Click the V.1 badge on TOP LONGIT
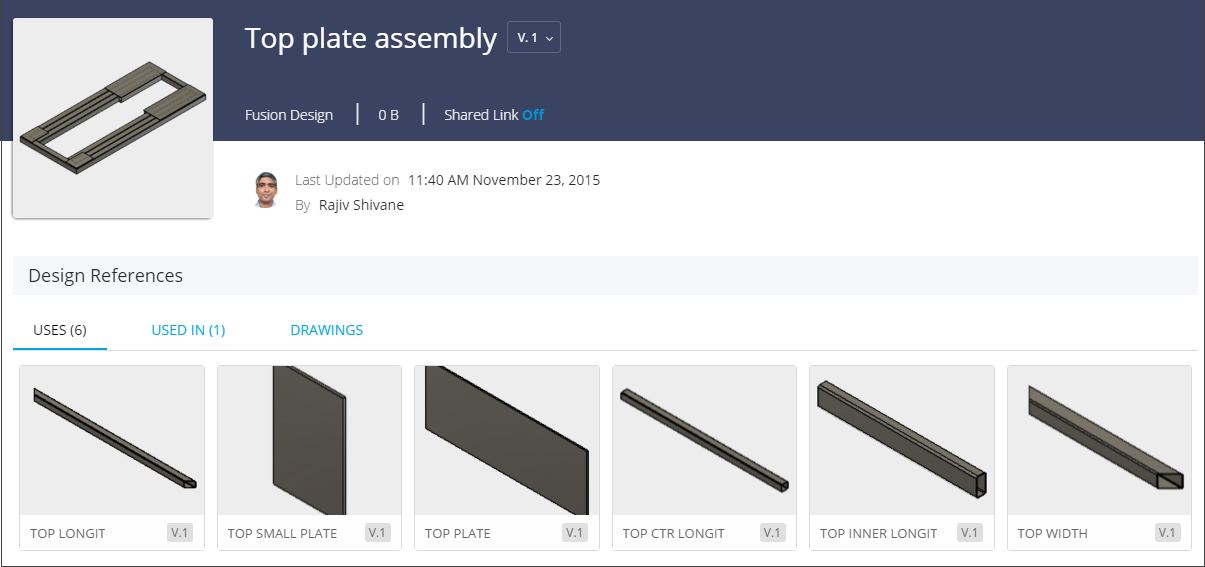Viewport: 1205px width, 567px height. 180,533
